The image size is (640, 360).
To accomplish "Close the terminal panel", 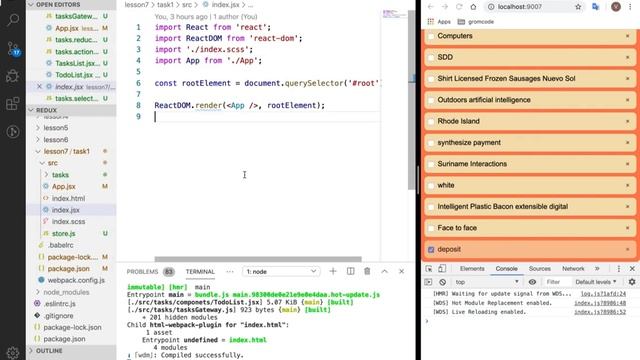I will (401, 271).
